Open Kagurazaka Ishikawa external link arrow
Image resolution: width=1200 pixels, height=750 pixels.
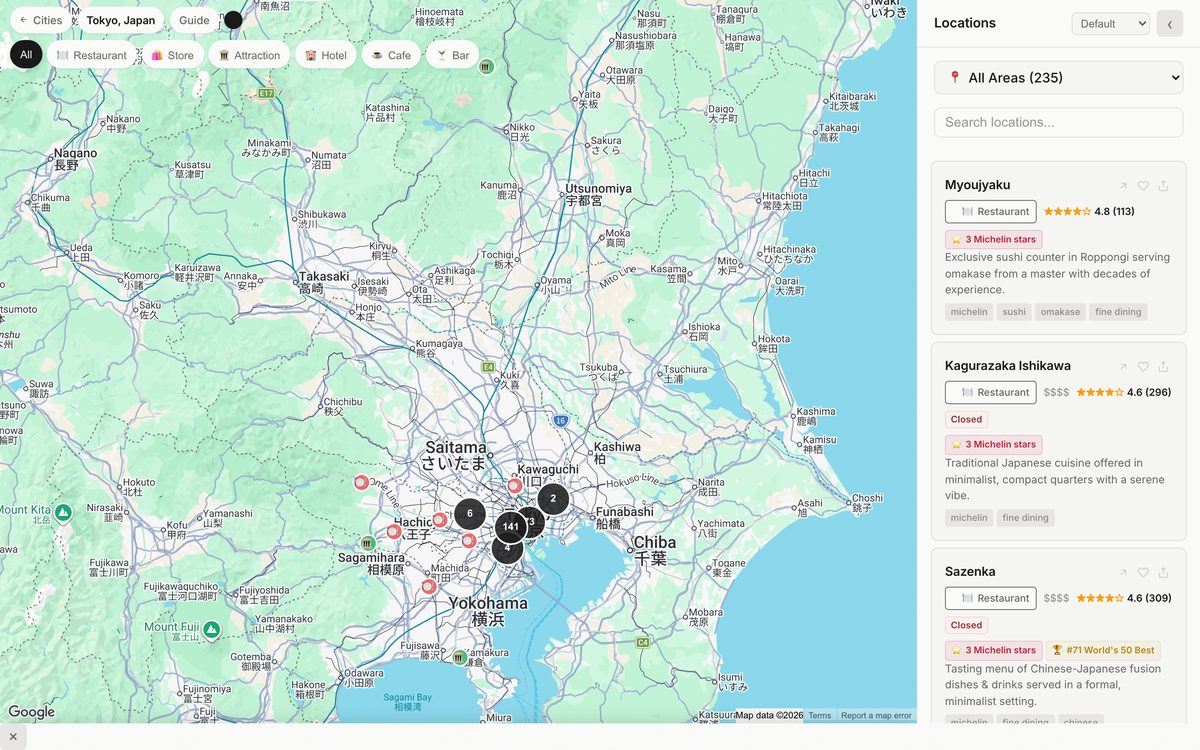click(x=1123, y=366)
